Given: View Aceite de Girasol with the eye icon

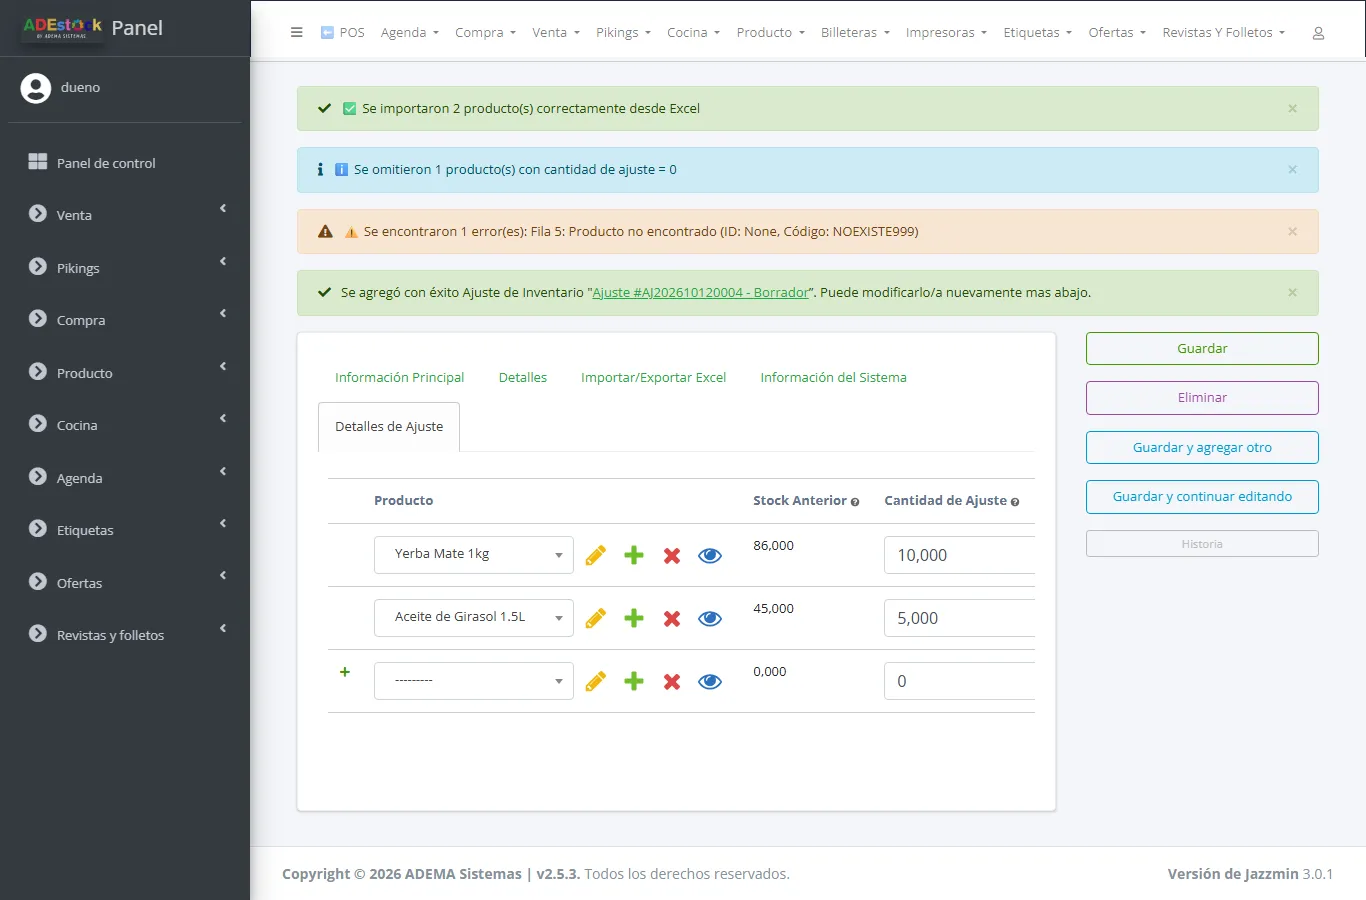Looking at the screenshot, I should [x=710, y=618].
